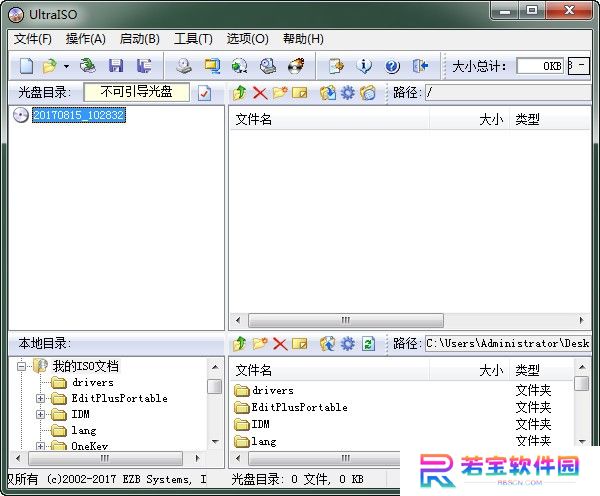This screenshot has width=600, height=496.
Task: Open the 文件(F) menu
Action: tap(33, 39)
